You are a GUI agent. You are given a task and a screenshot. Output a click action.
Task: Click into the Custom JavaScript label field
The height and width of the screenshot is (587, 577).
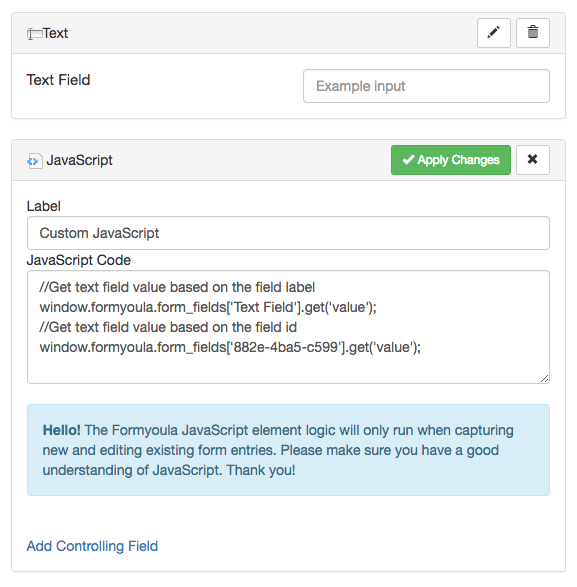click(x=288, y=233)
